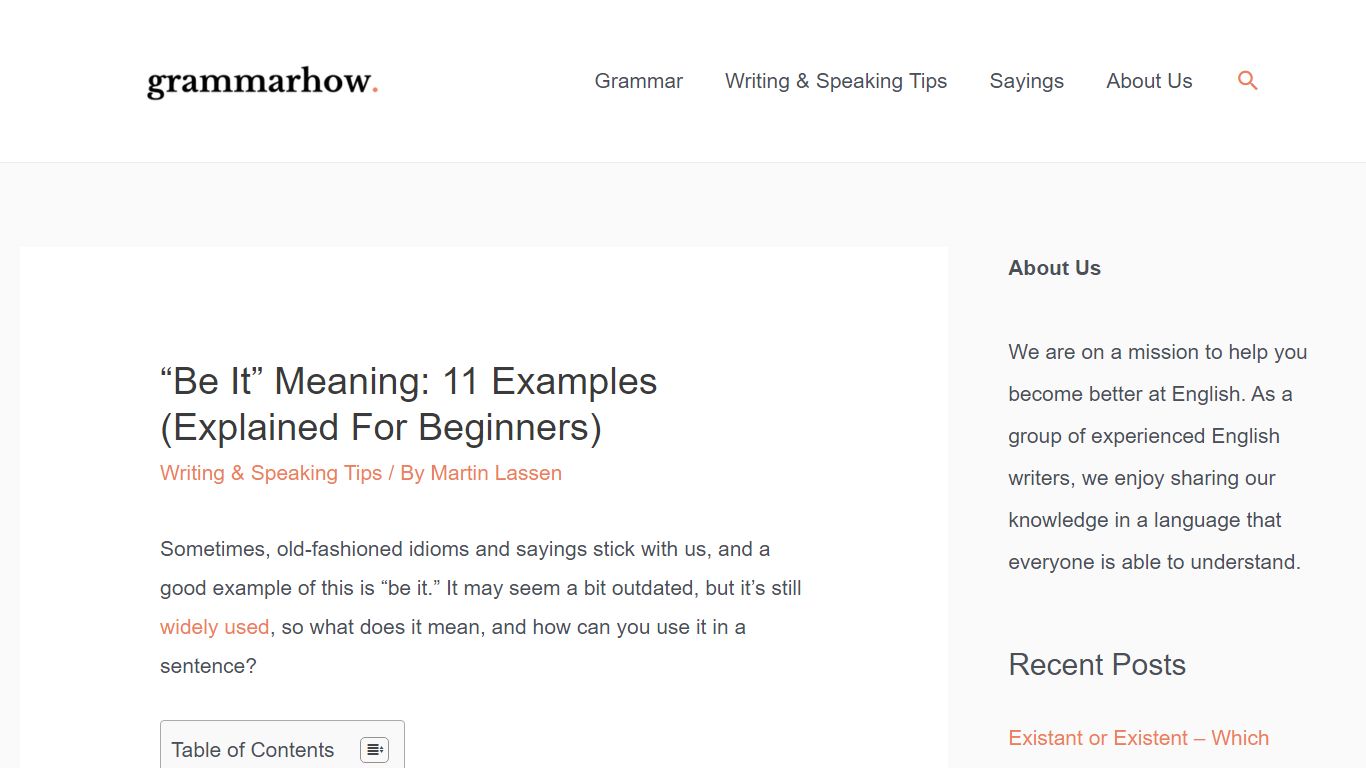Screen dimensions: 1366x768
Task: Click the red dot in grammarhow logo
Action: tap(374, 90)
